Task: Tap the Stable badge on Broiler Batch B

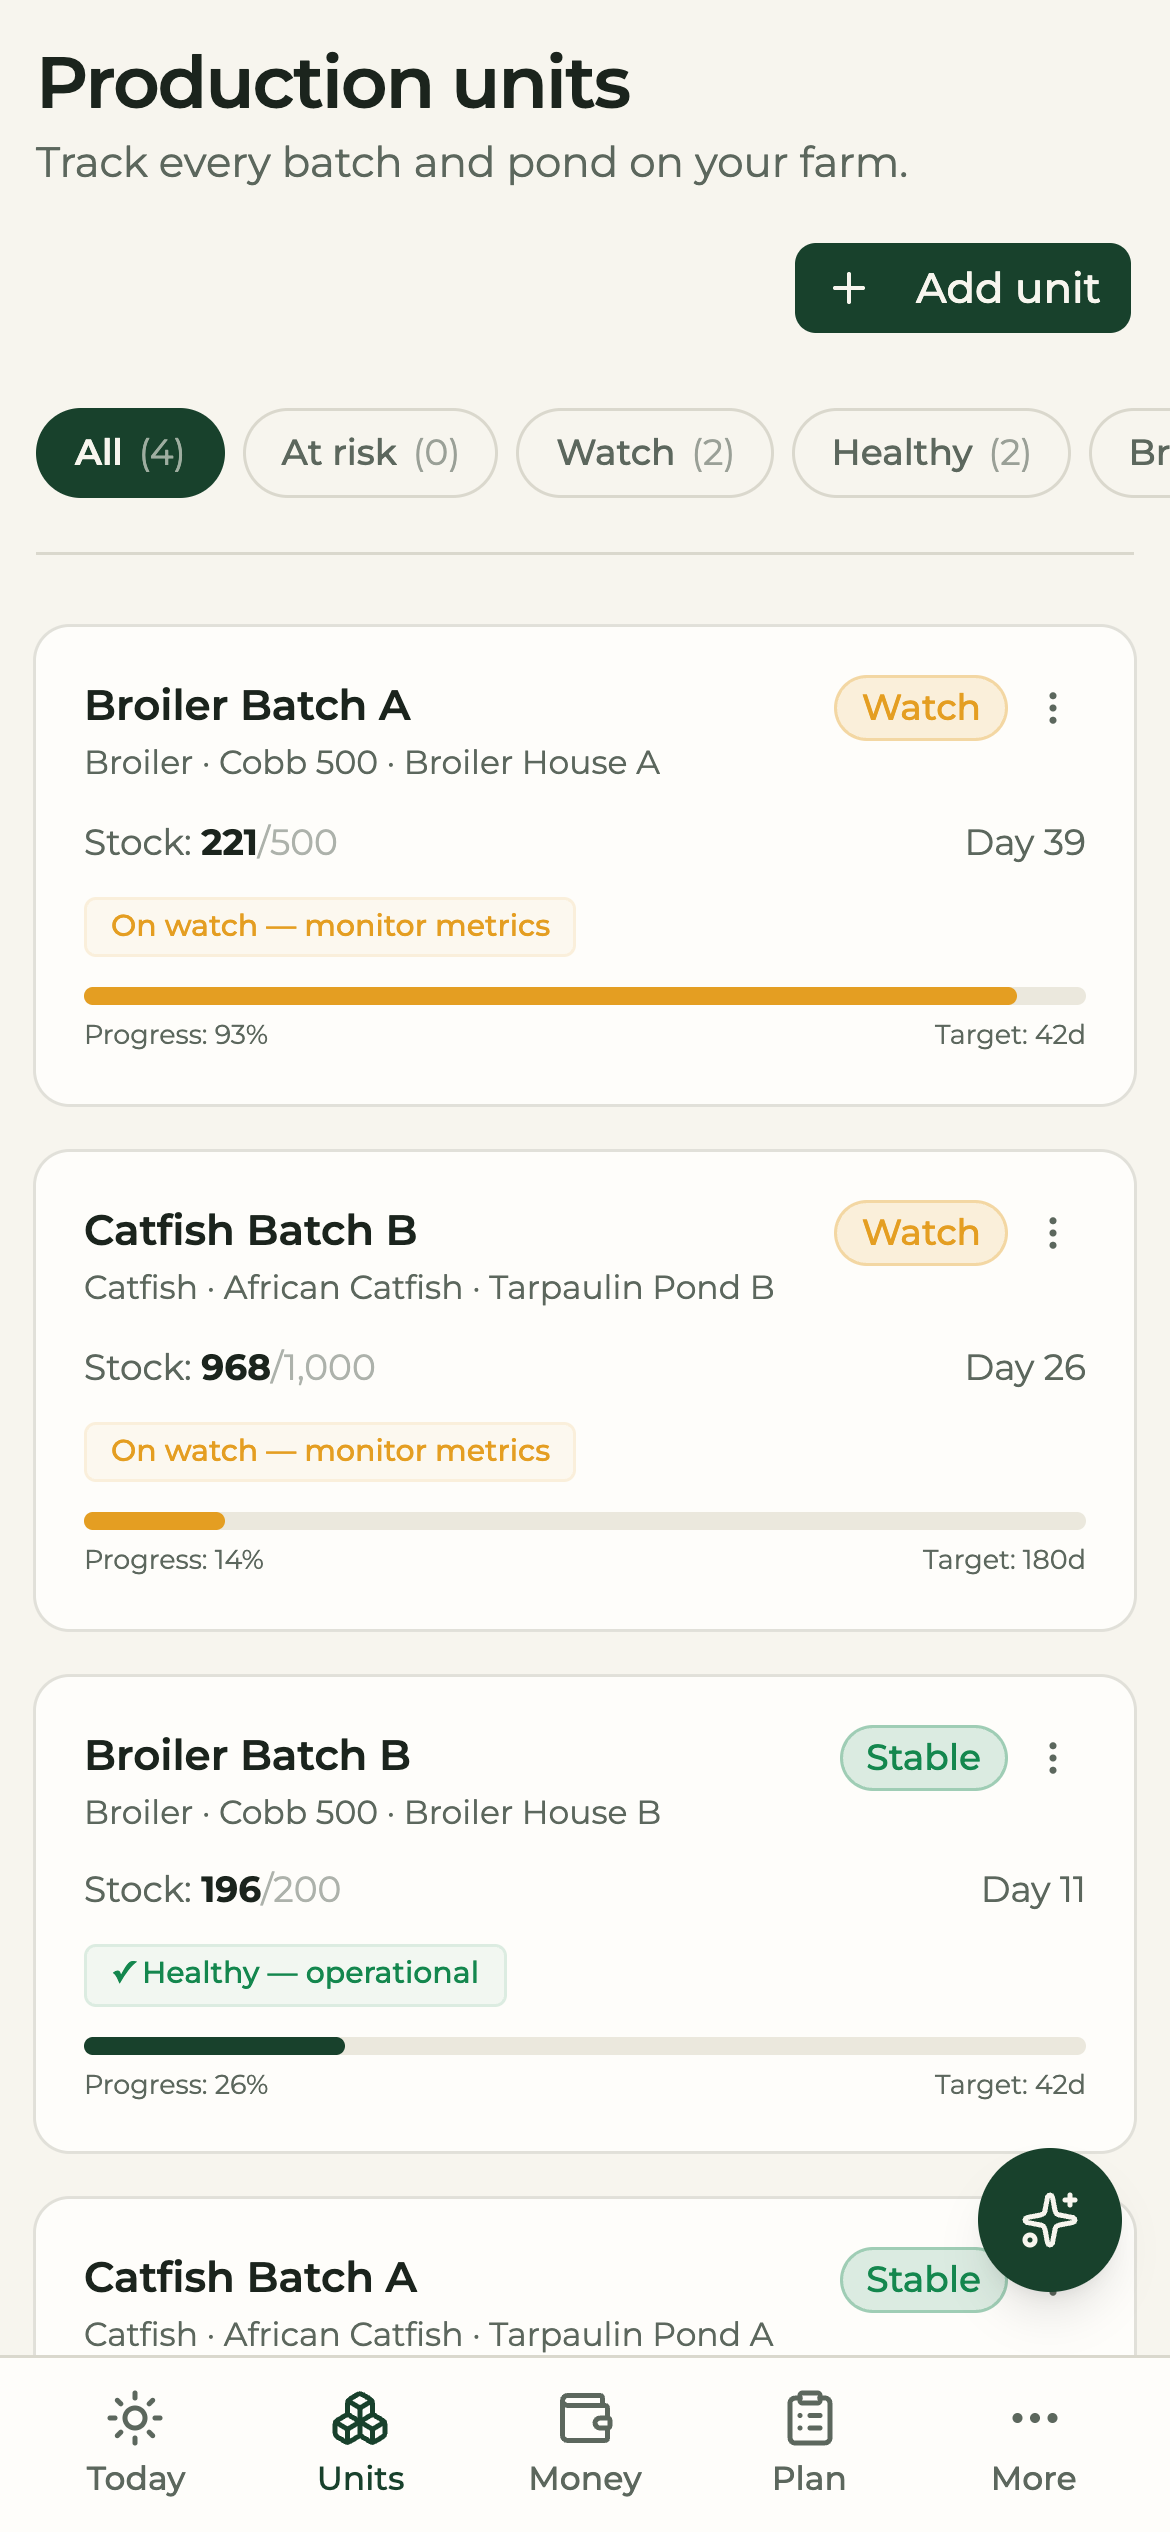Action: (x=924, y=1758)
